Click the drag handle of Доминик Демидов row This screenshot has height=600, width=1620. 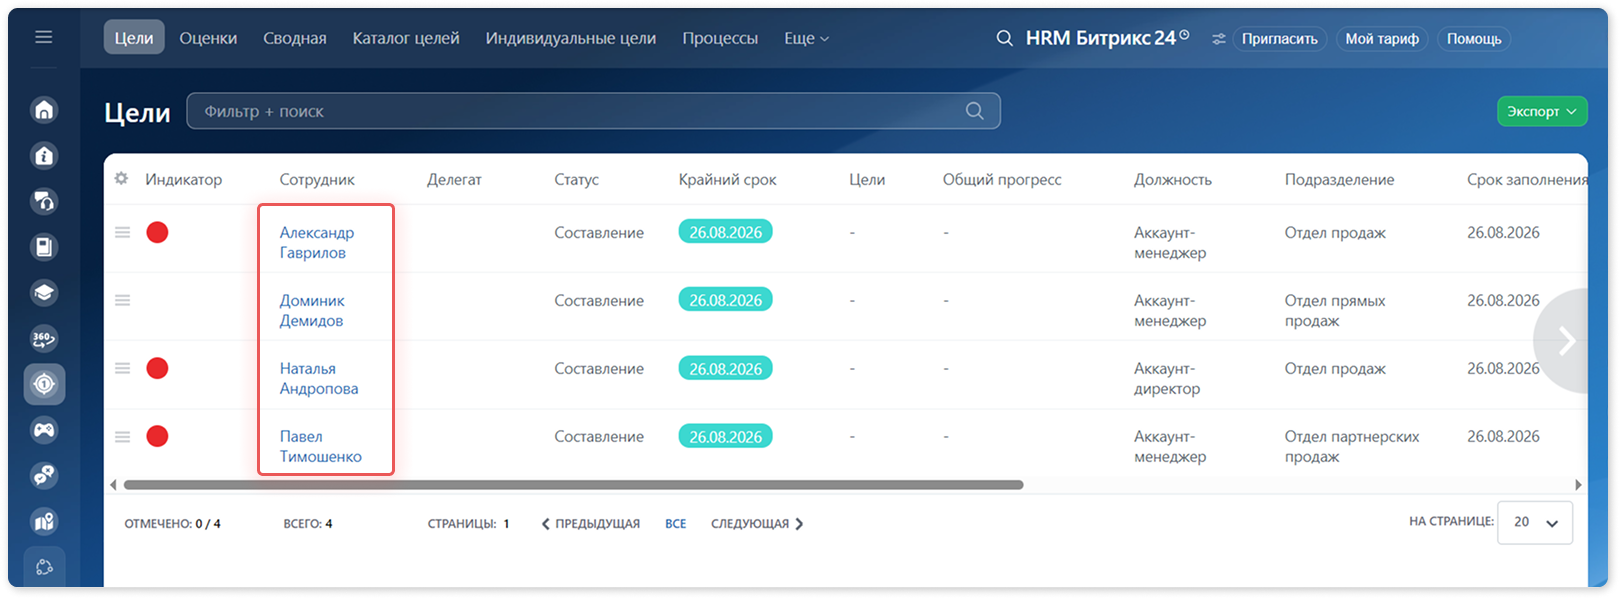pos(122,300)
